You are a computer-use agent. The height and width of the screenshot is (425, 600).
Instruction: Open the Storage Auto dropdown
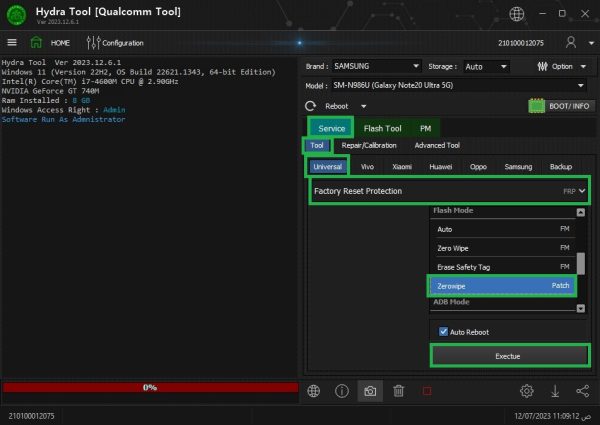click(x=486, y=67)
